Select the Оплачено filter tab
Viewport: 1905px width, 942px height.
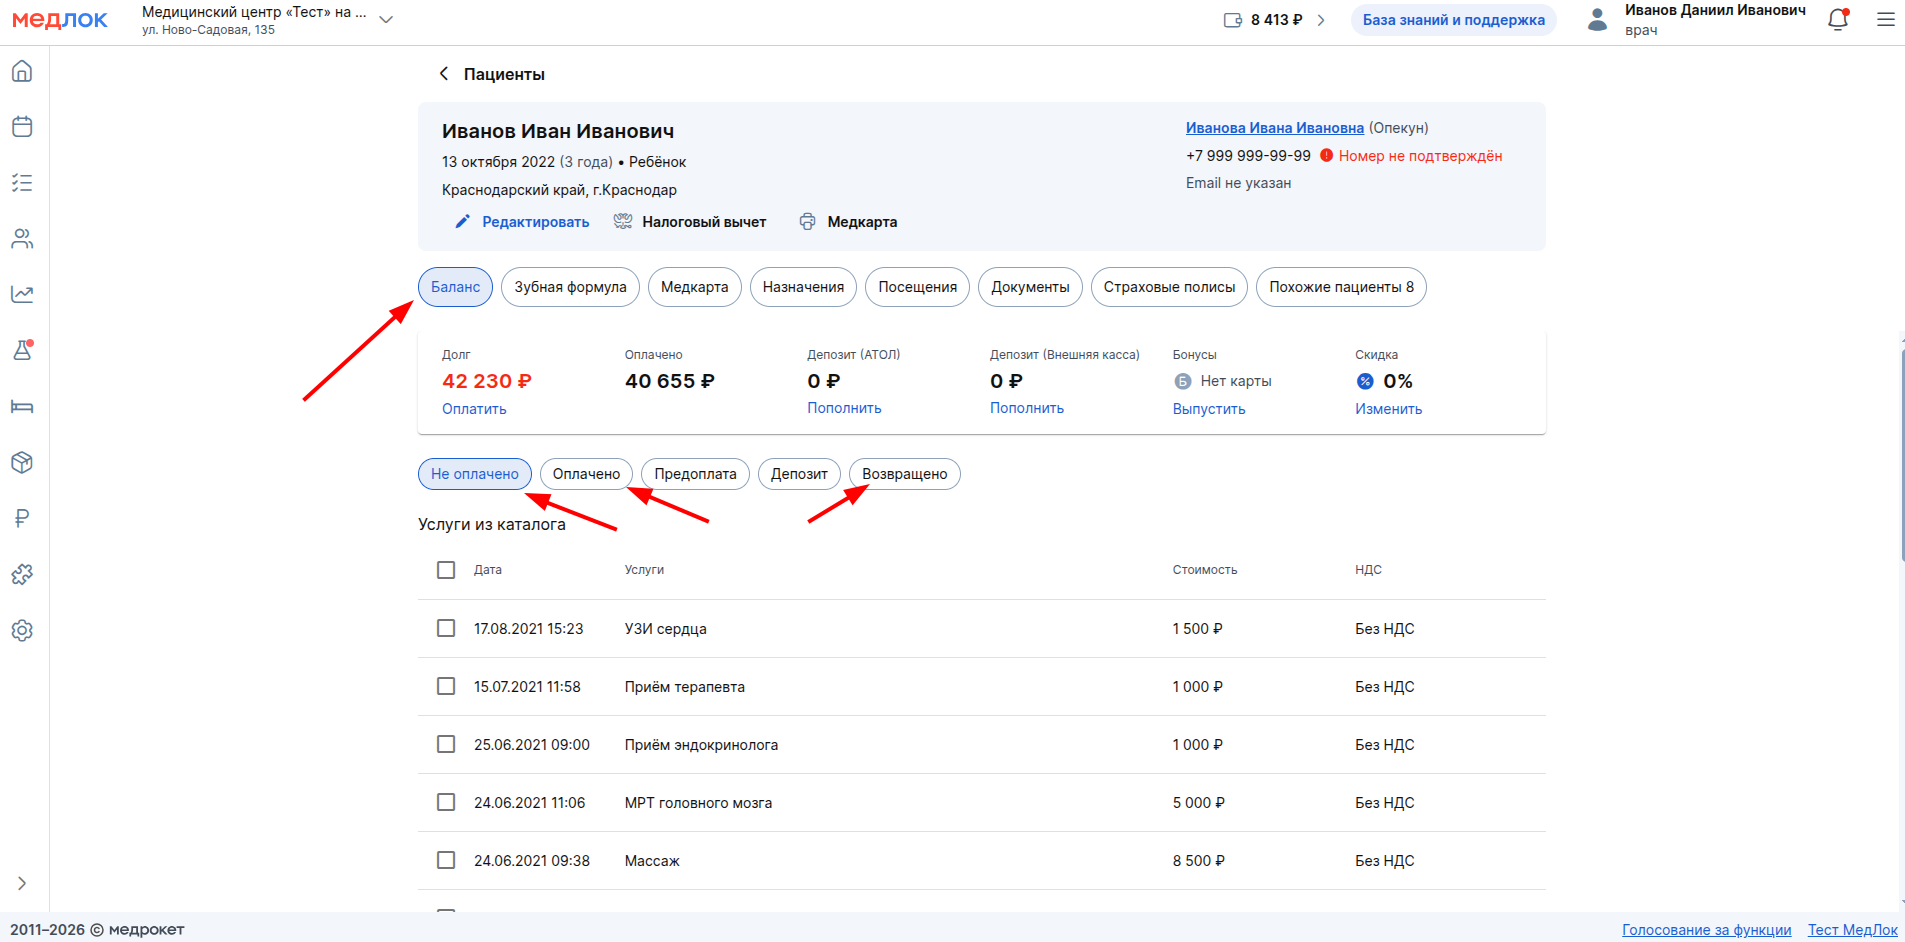pos(586,474)
